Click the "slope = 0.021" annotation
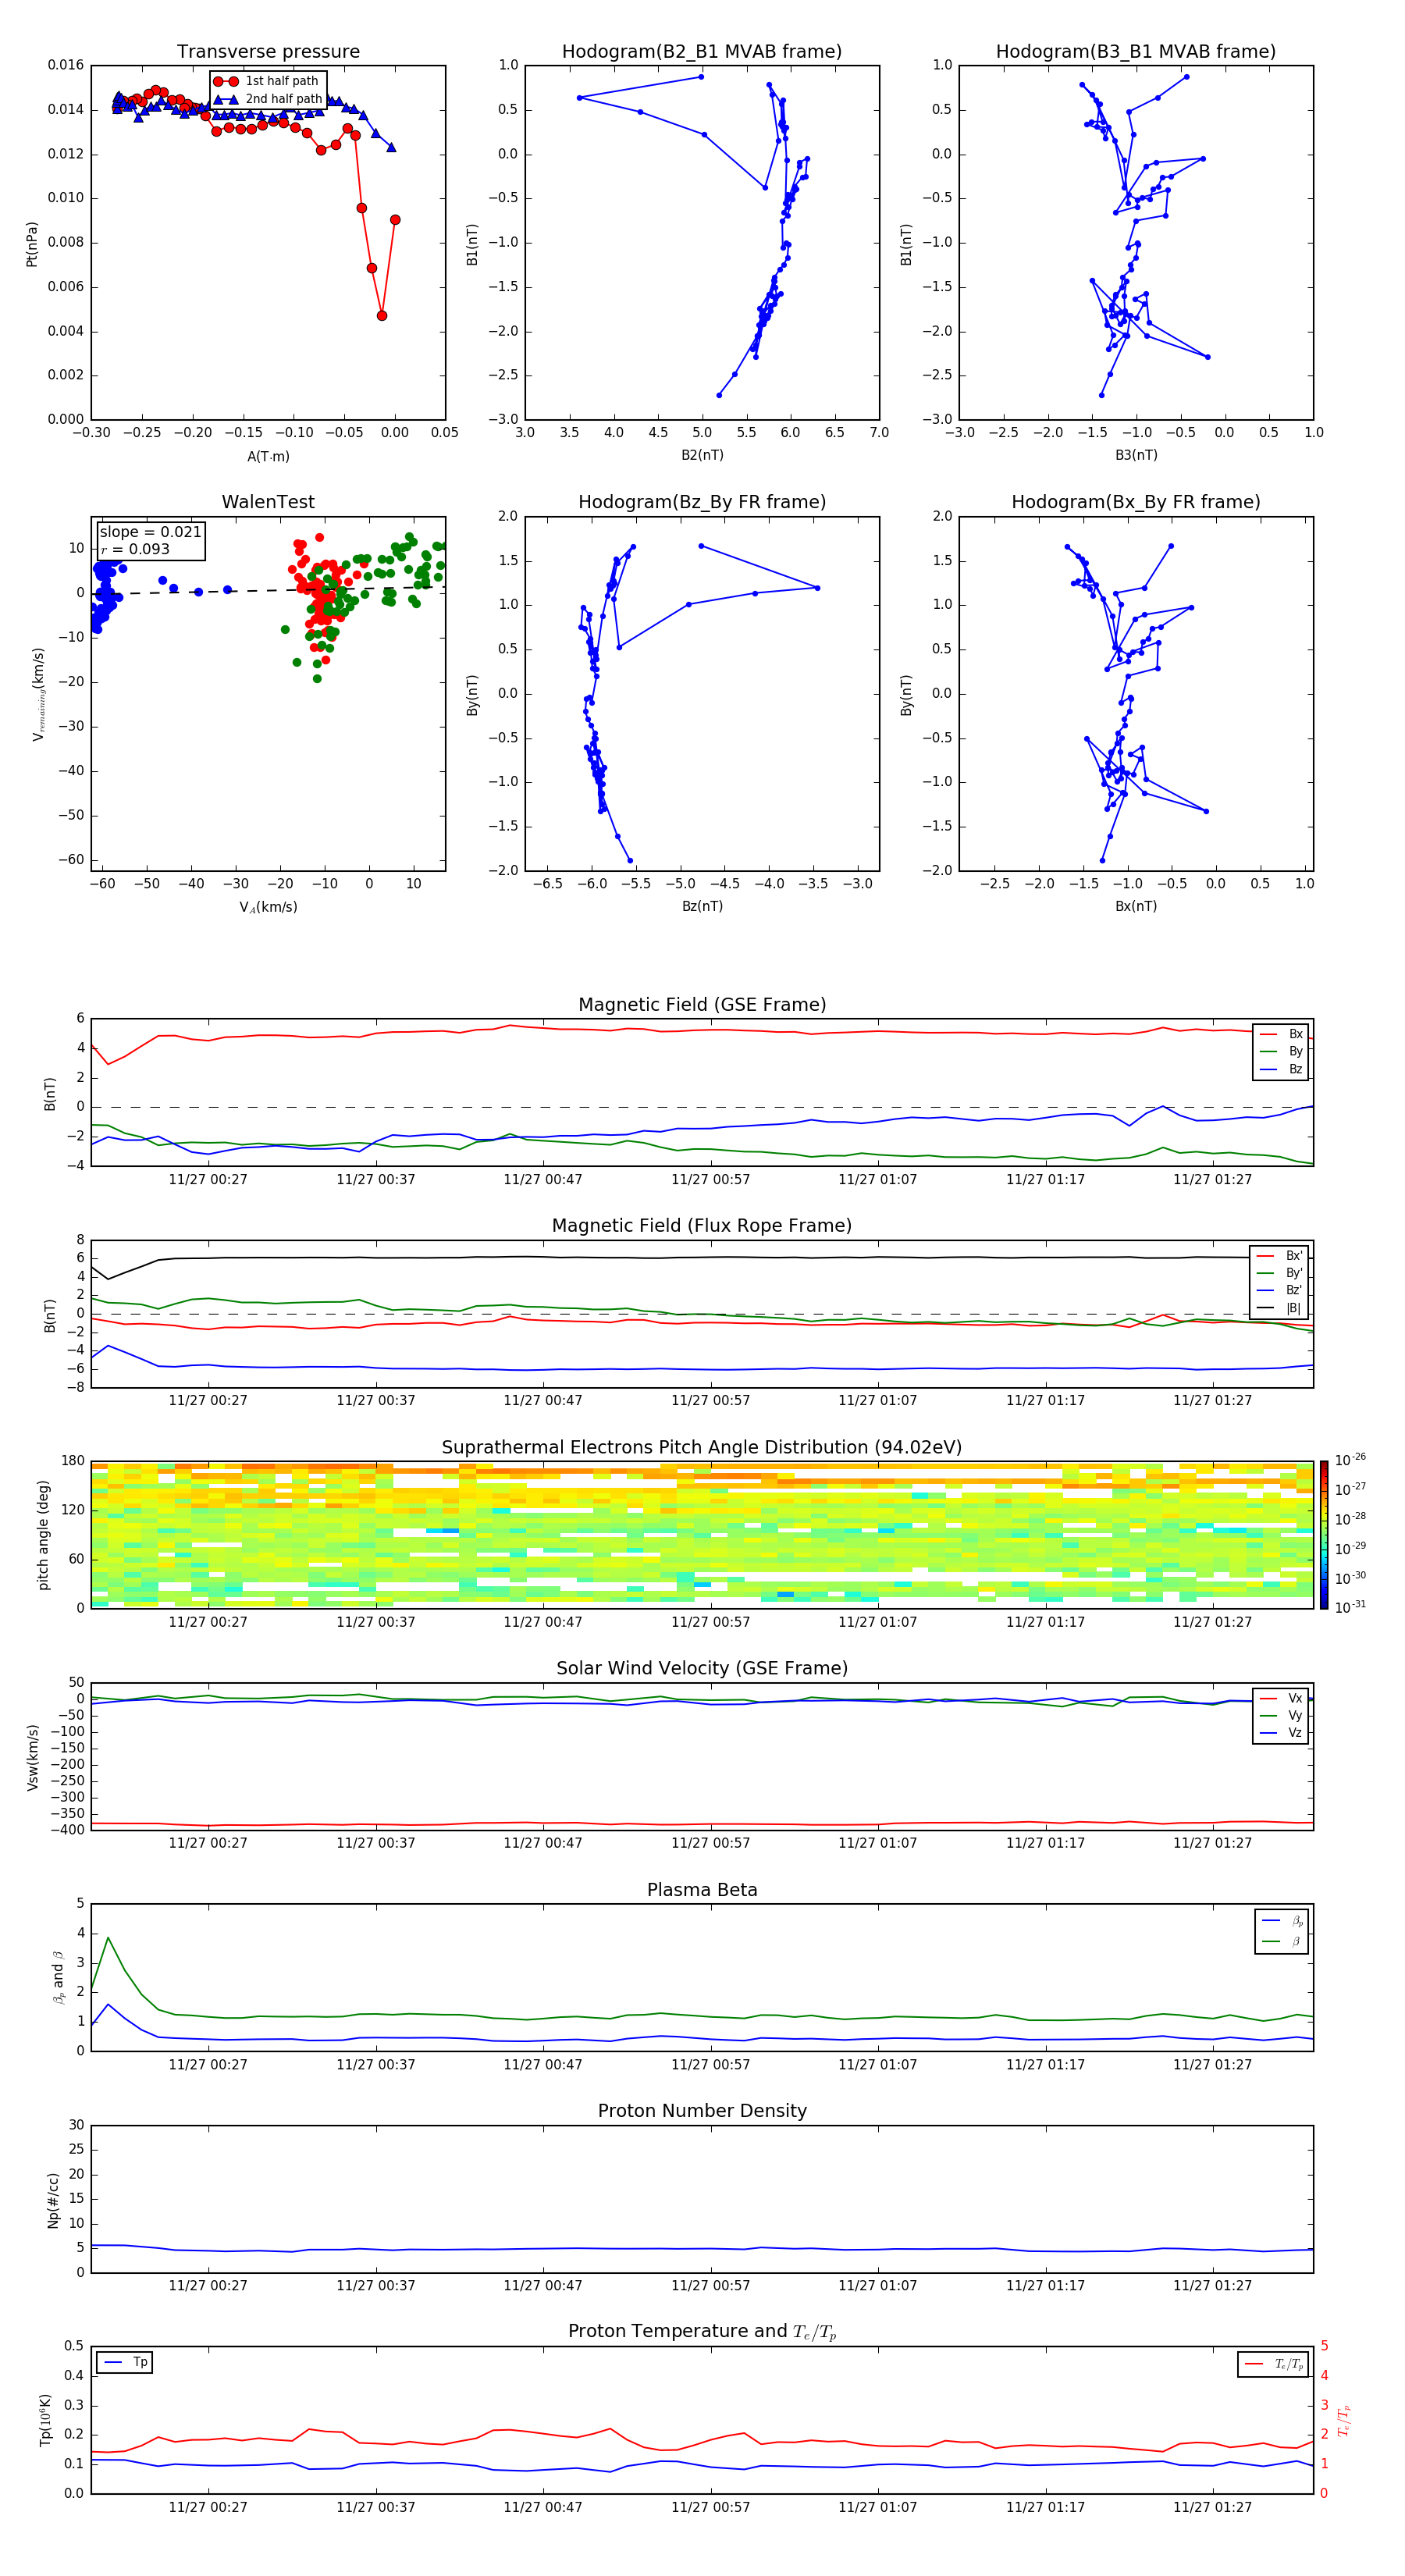Screen dimensions: 1405x2576 click(x=150, y=532)
